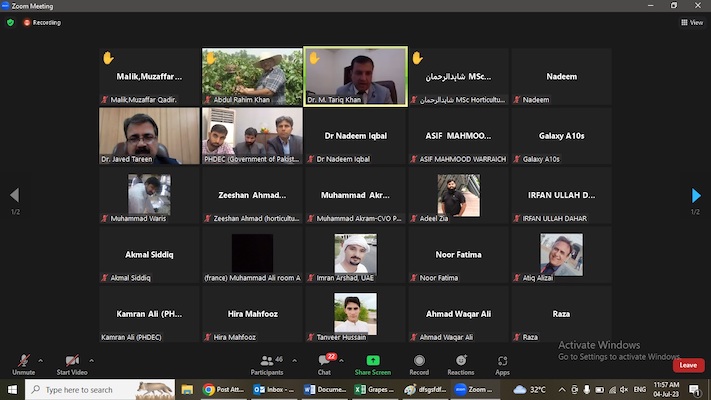Open the Reactions menu
Image resolution: width=711 pixels, height=400 pixels.
tap(461, 361)
